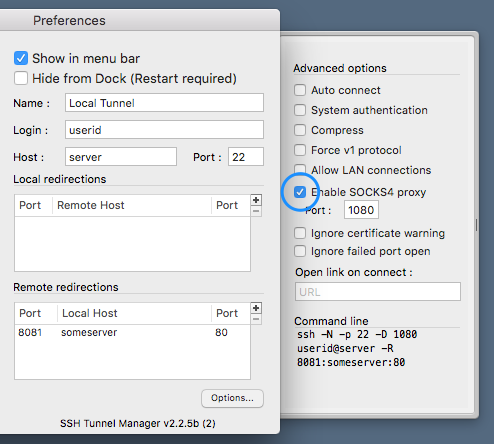The width and height of the screenshot is (494, 444).
Task: Click SSH Tunnel Manager version label
Action: point(138,423)
